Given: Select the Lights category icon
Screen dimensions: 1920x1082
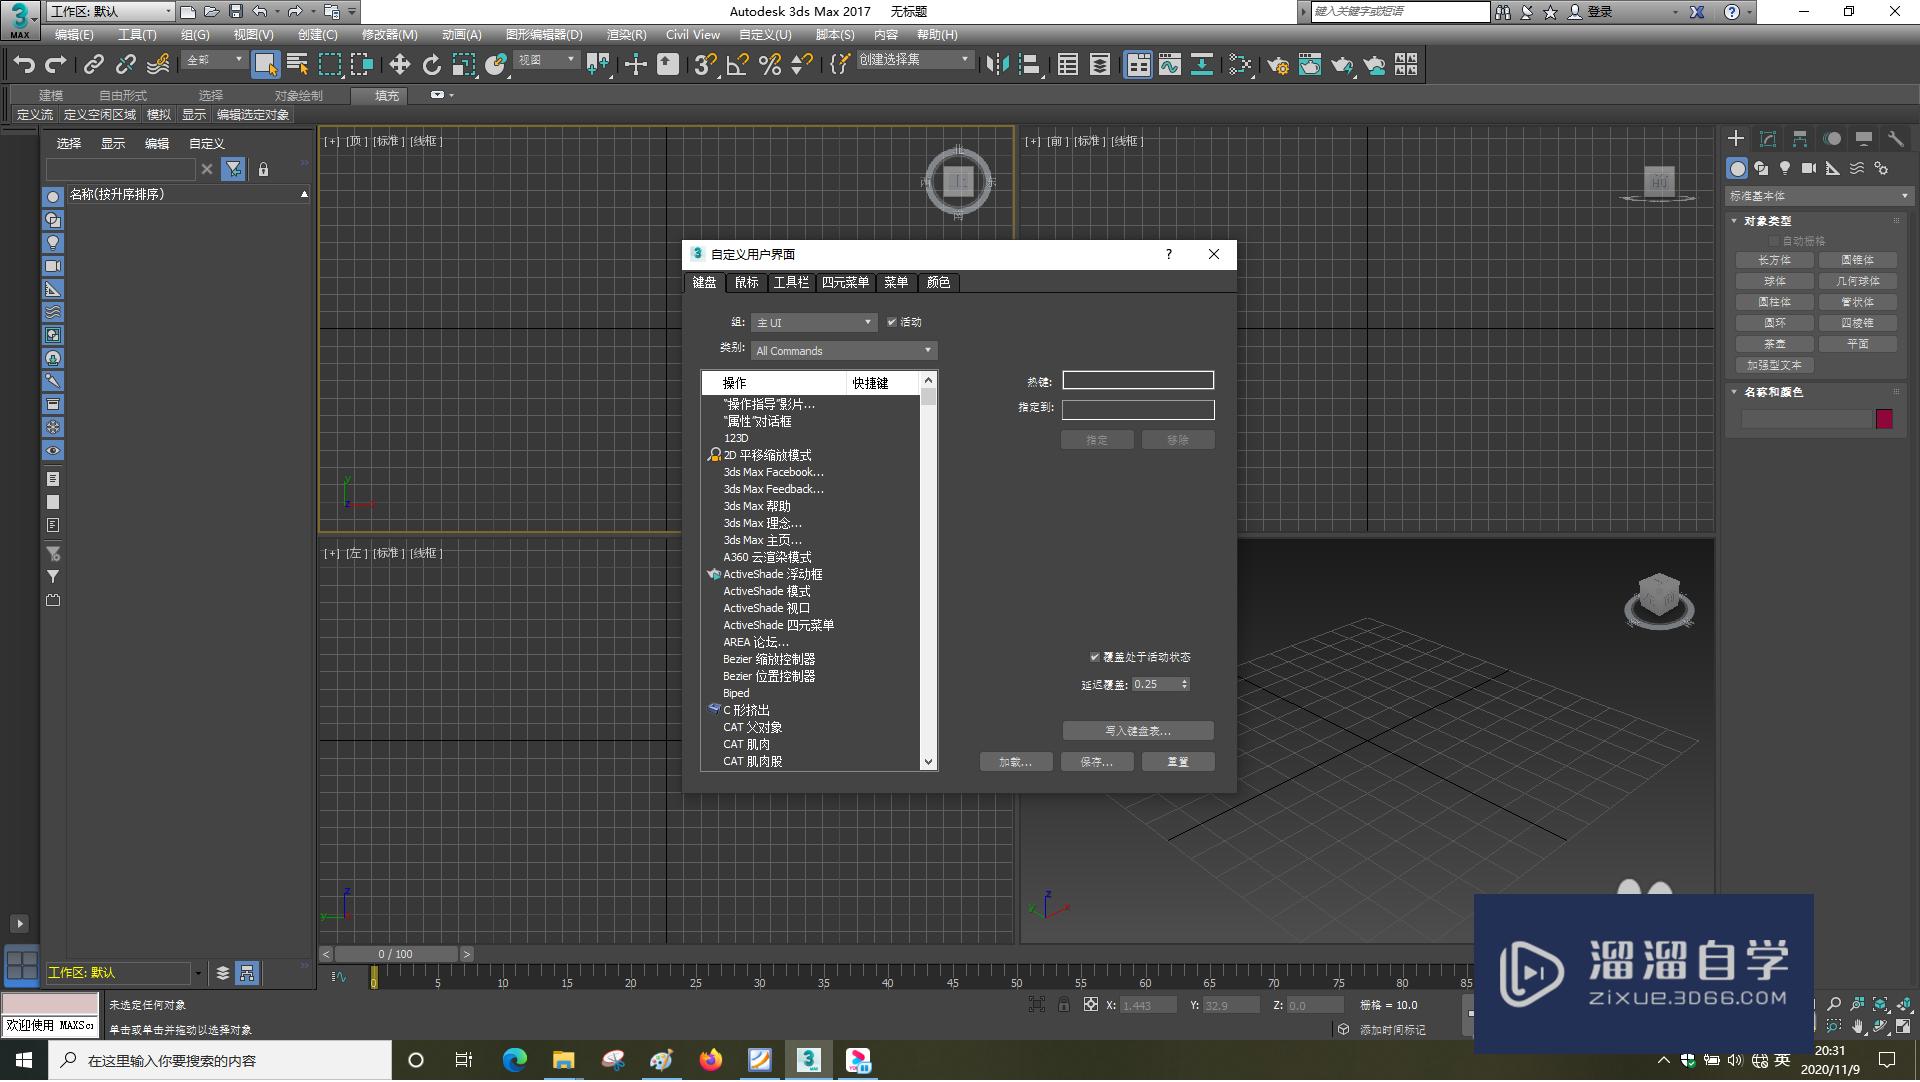Looking at the screenshot, I should pyautogui.click(x=1785, y=168).
